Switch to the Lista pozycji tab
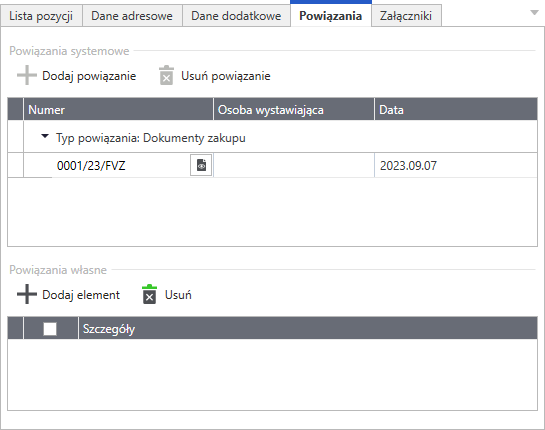The height and width of the screenshot is (430, 545). (41, 16)
